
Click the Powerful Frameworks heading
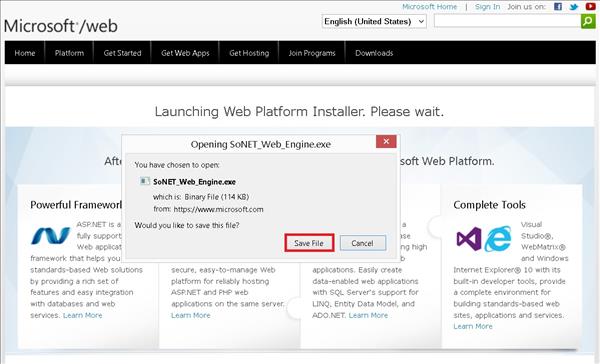[x=76, y=205]
